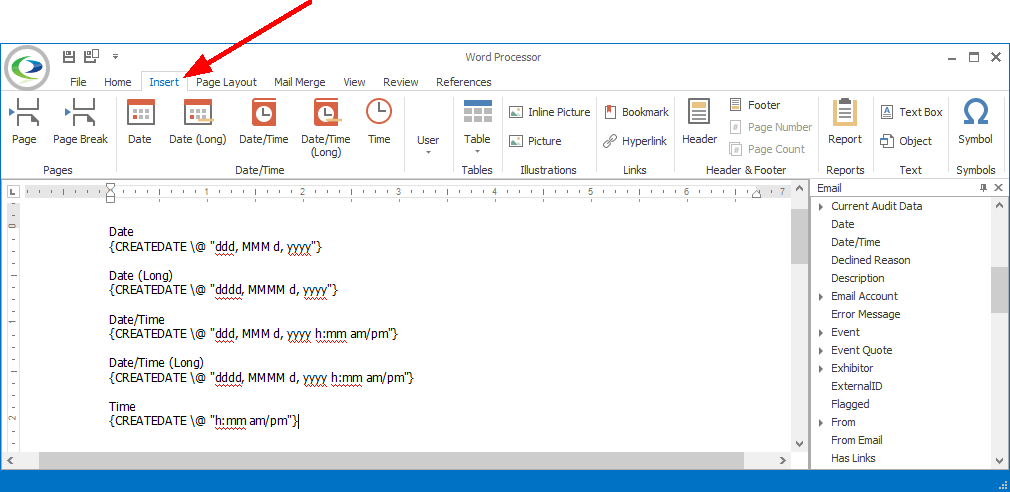Expand the Exhibitor node

[821, 369]
